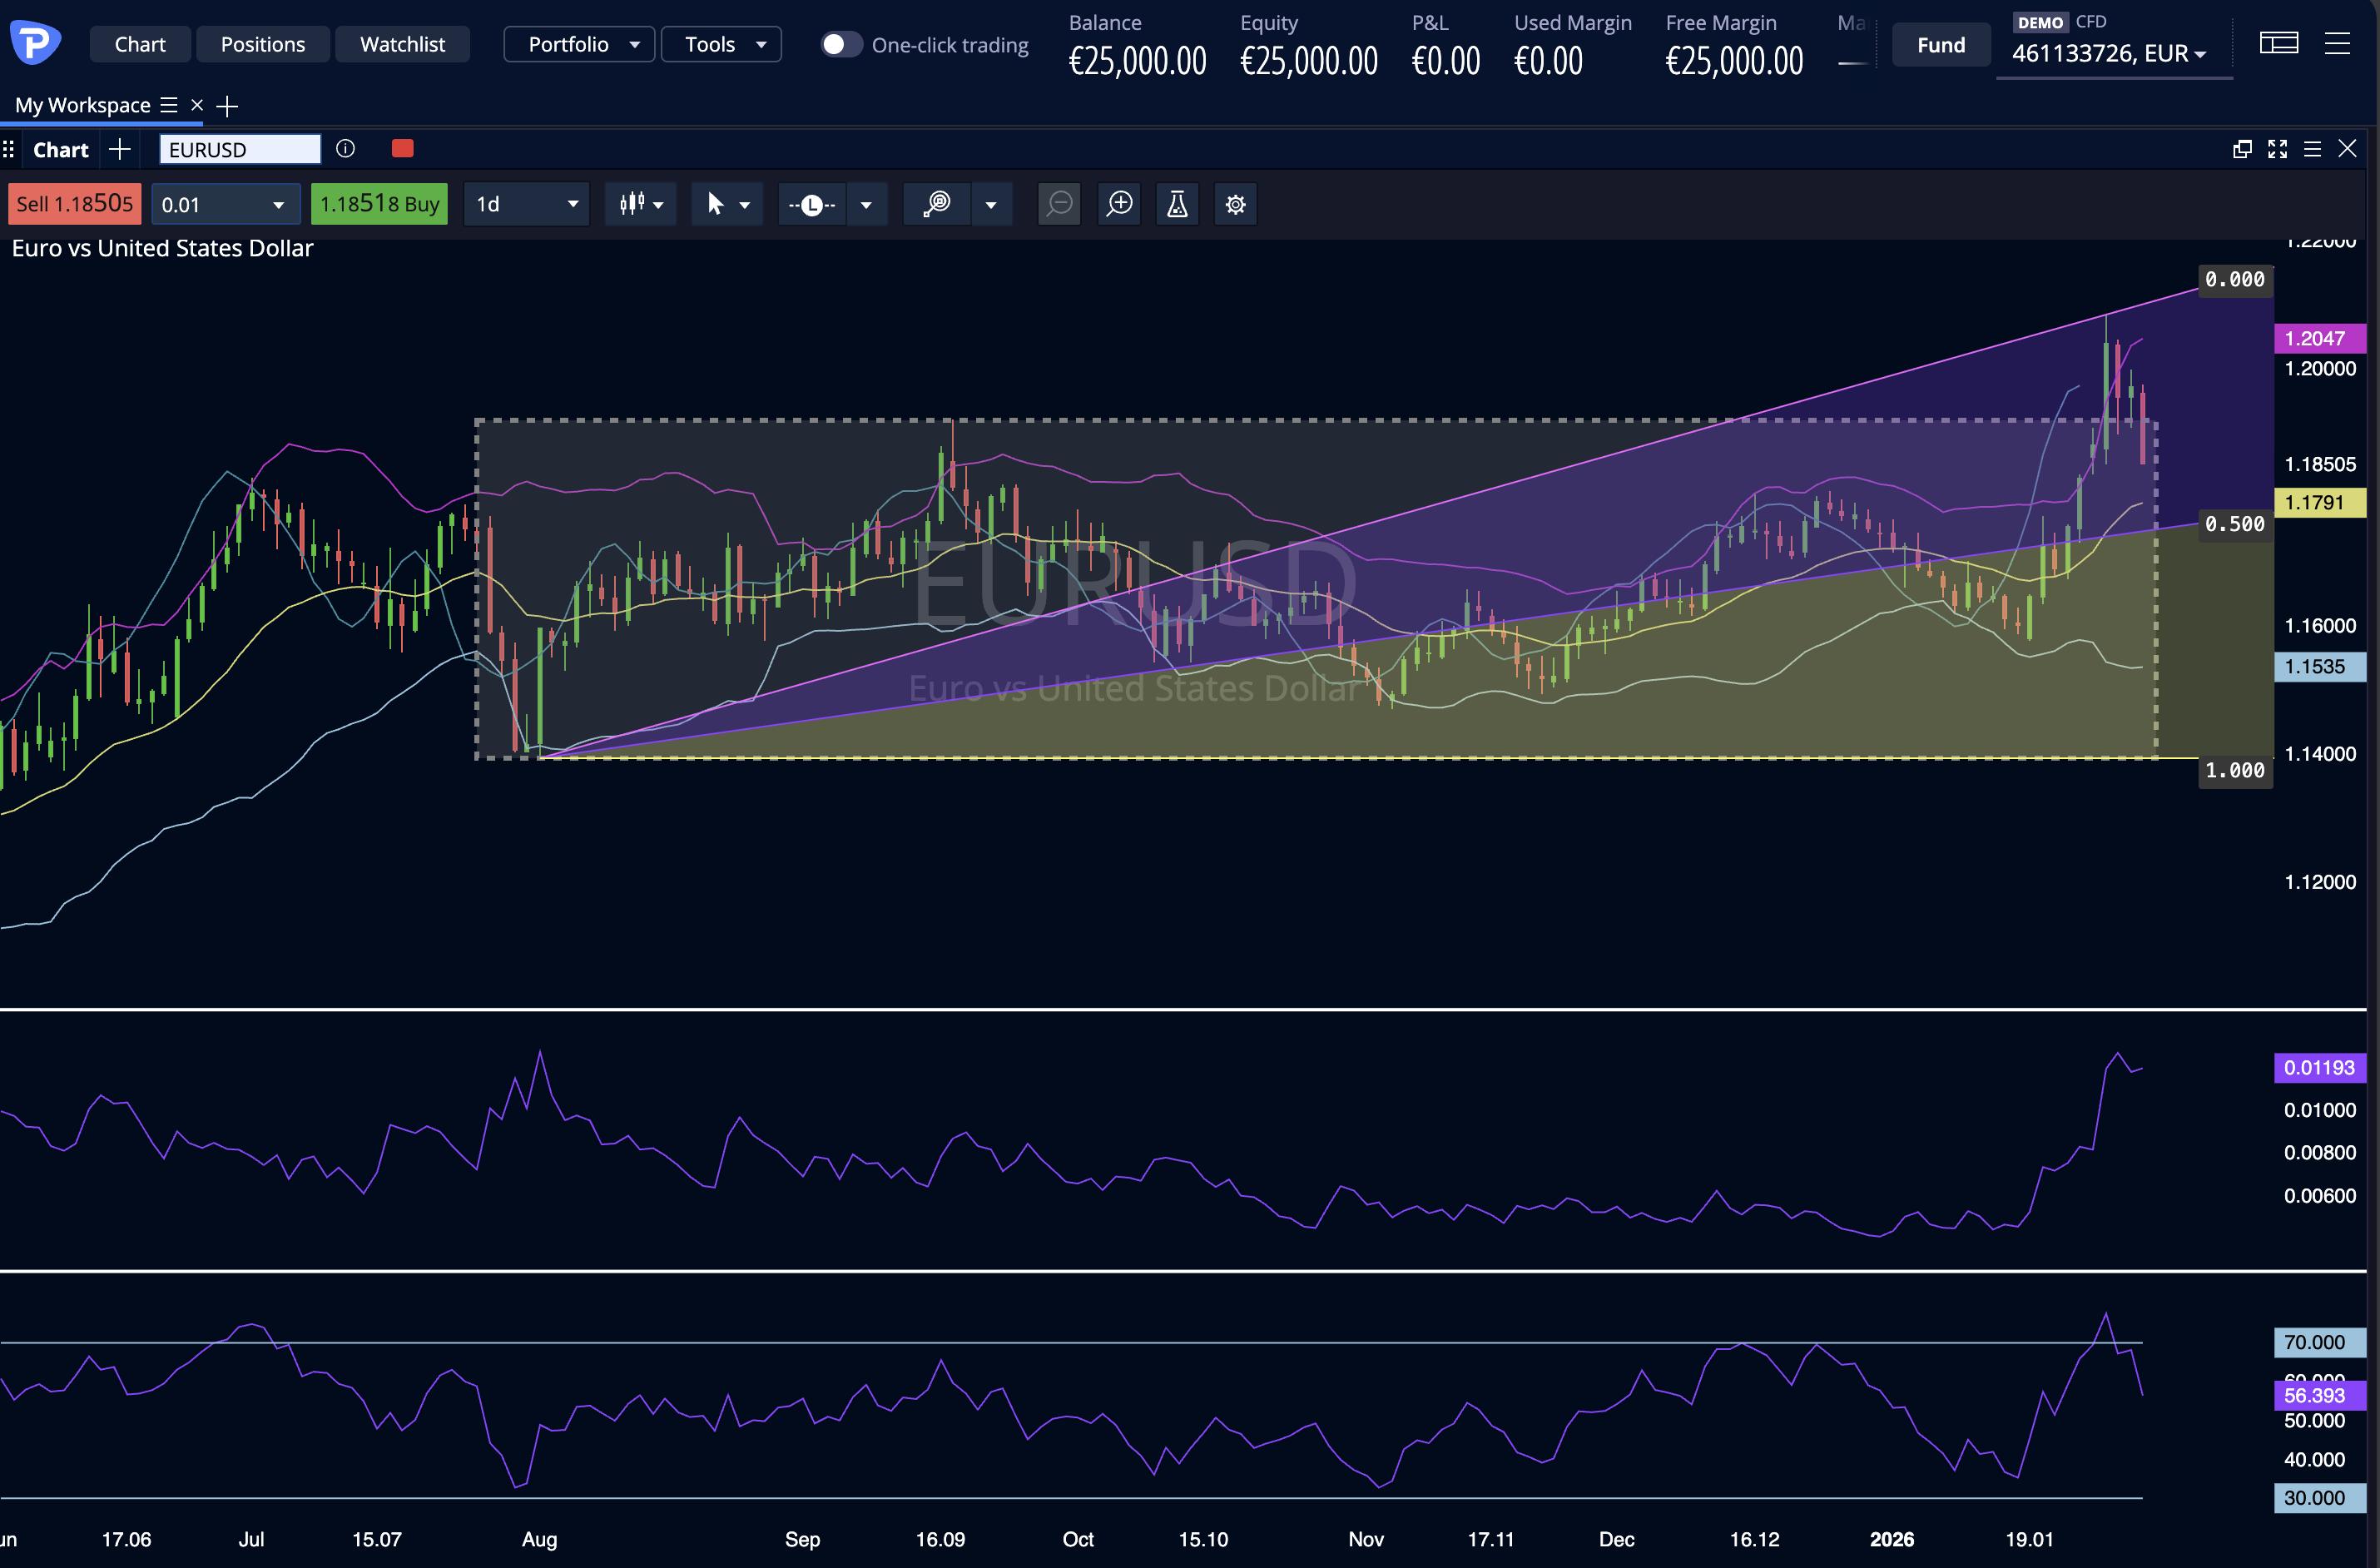Viewport: 2380px width, 1568px height.
Task: Open chart settings via gear icon
Action: coord(1235,204)
